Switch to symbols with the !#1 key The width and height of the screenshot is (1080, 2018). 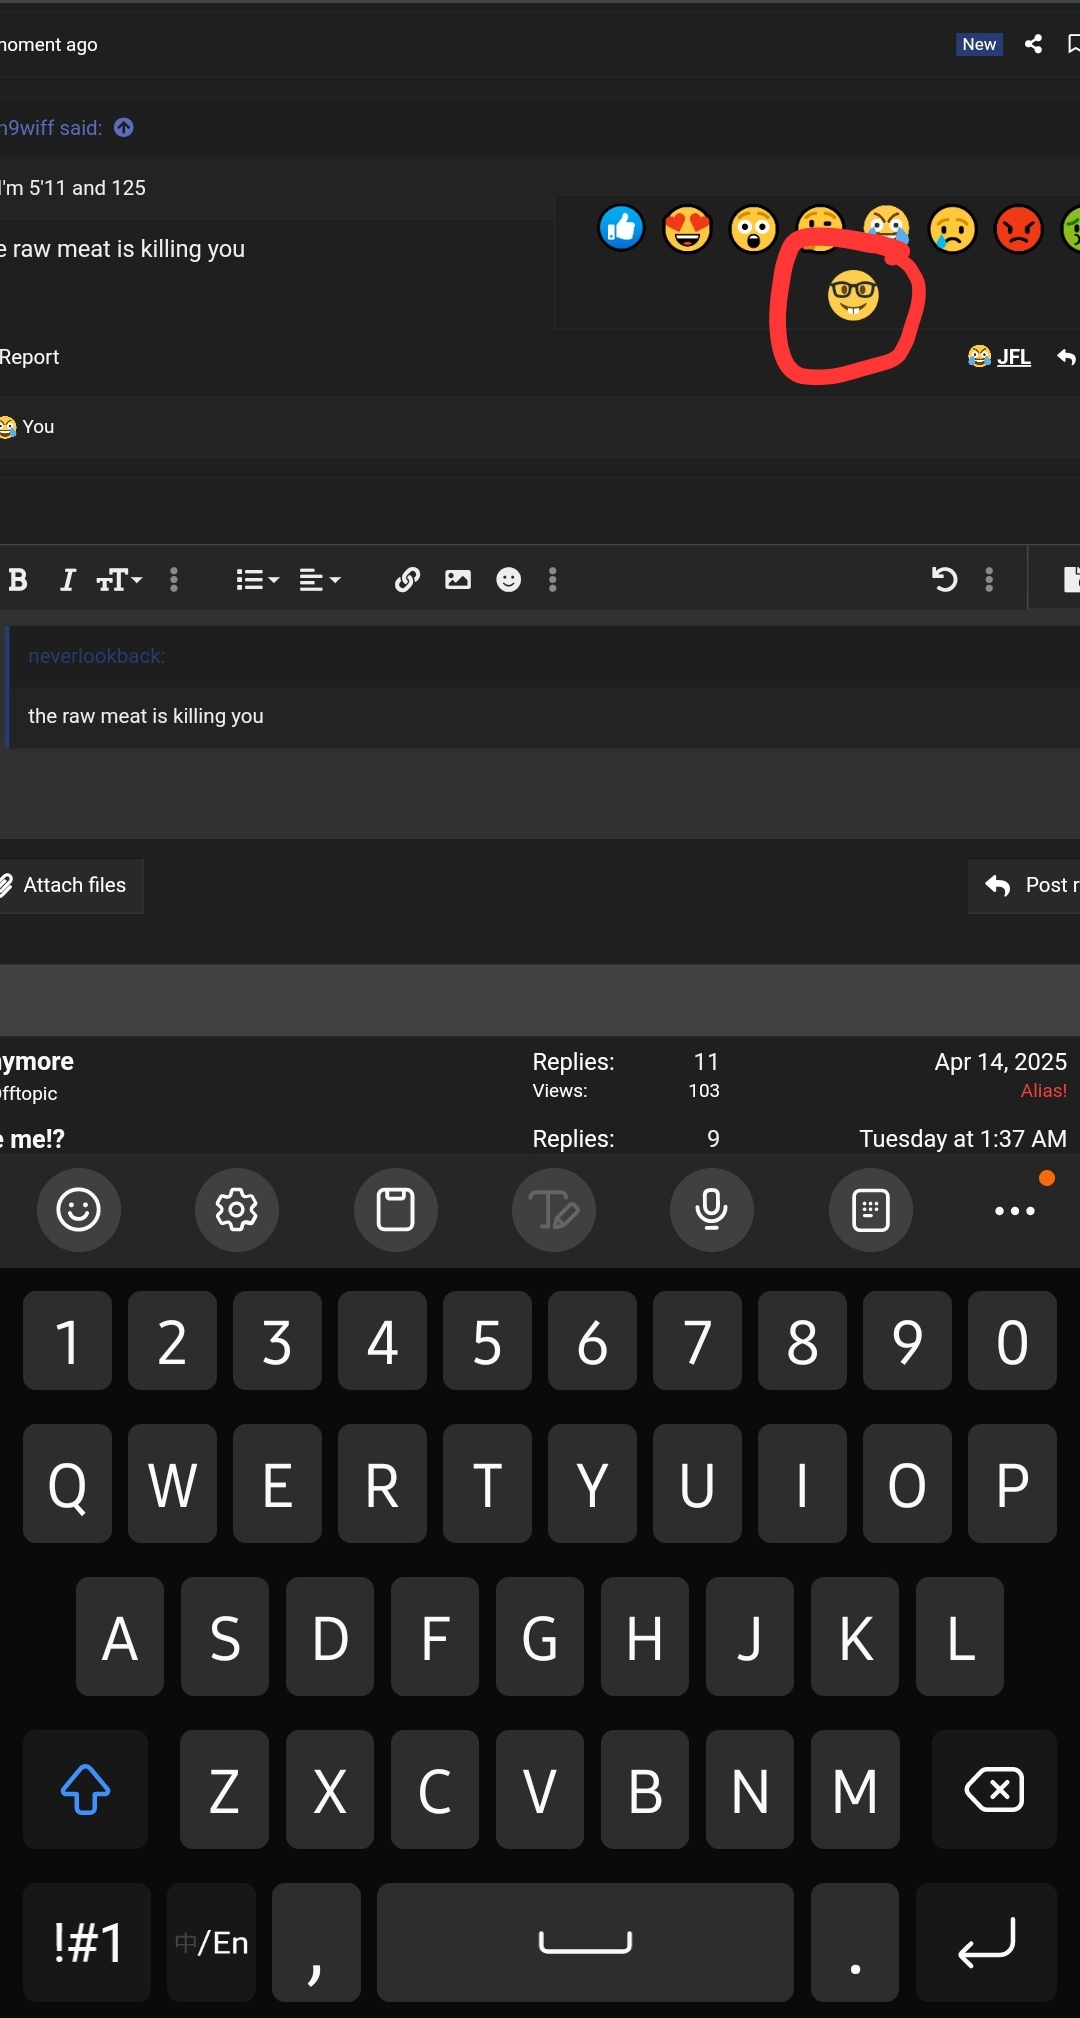pyautogui.click(x=87, y=1942)
